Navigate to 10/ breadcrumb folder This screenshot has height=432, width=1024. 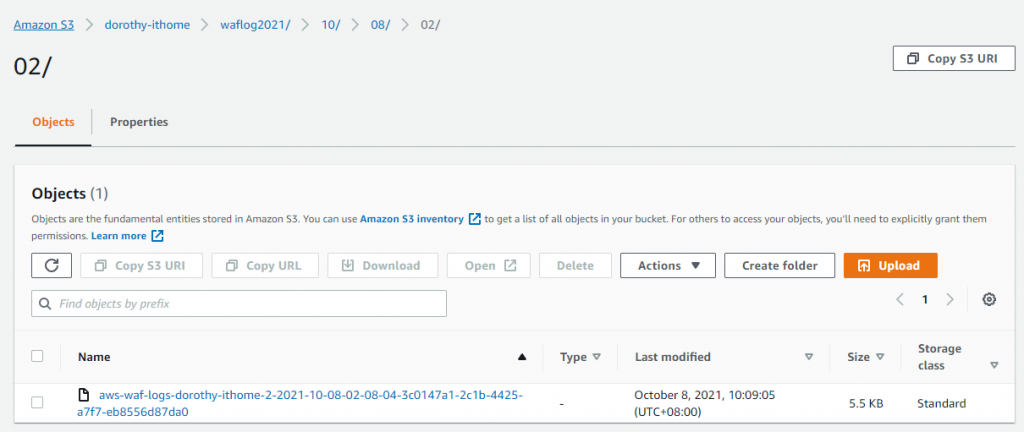(x=330, y=25)
